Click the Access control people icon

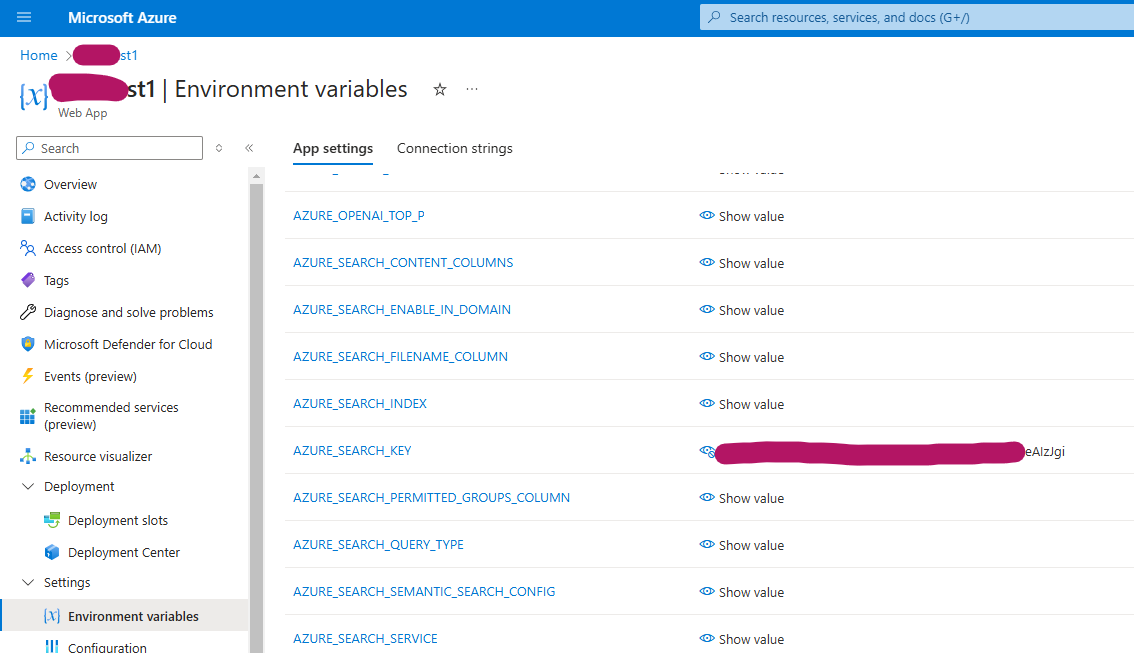point(27,248)
